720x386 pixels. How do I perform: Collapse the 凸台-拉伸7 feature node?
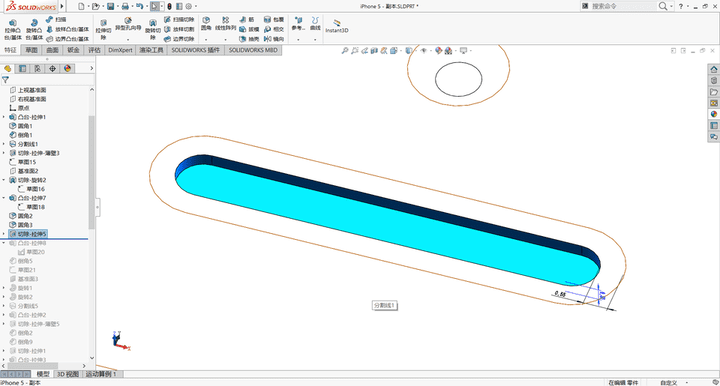[4, 198]
